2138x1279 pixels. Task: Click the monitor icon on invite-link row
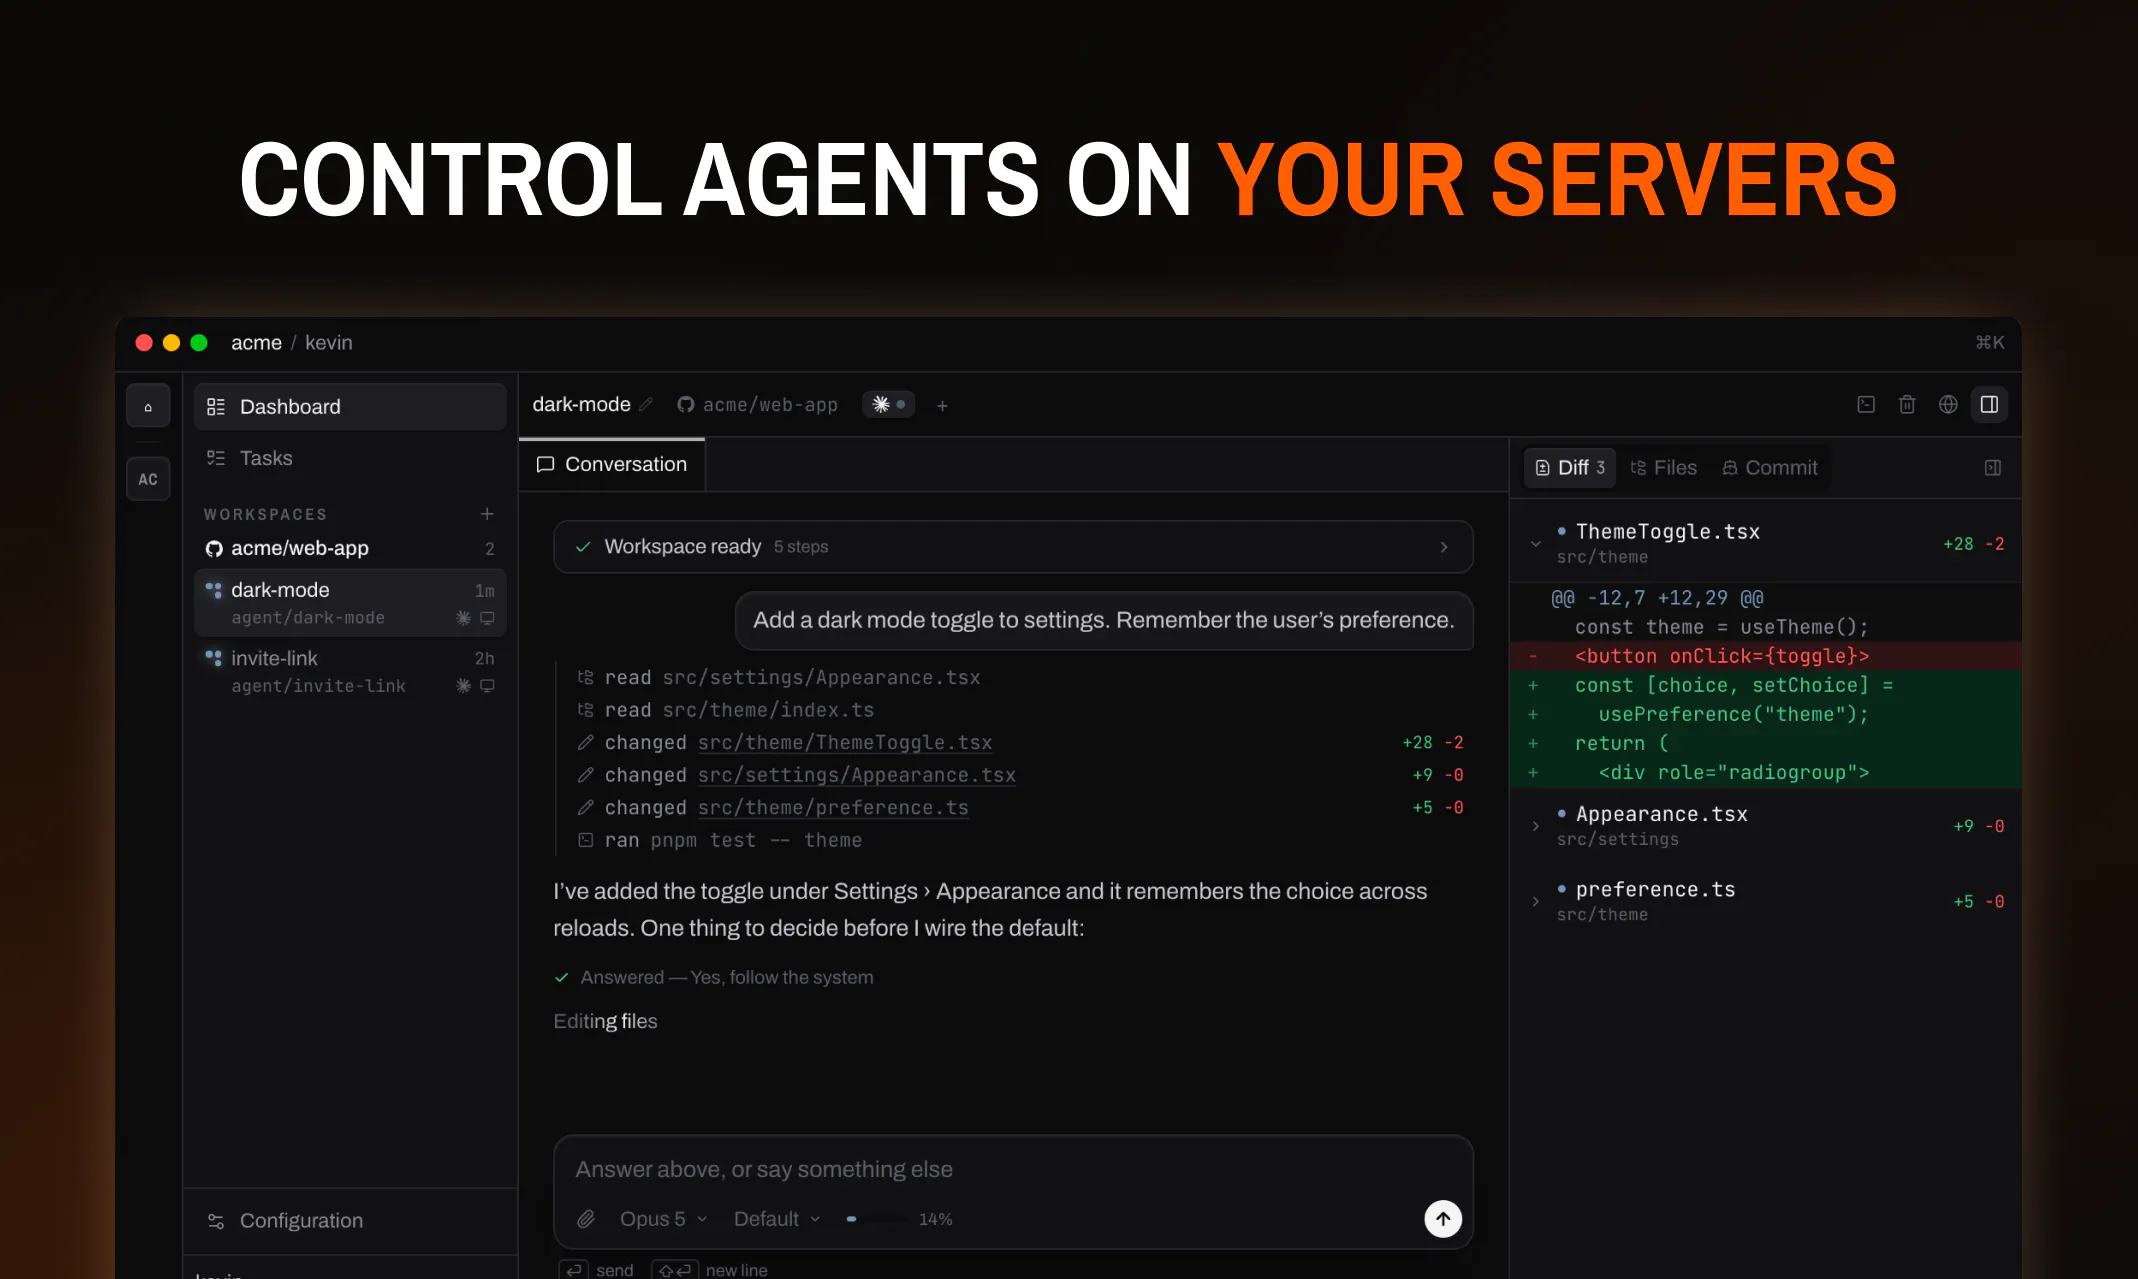click(487, 686)
